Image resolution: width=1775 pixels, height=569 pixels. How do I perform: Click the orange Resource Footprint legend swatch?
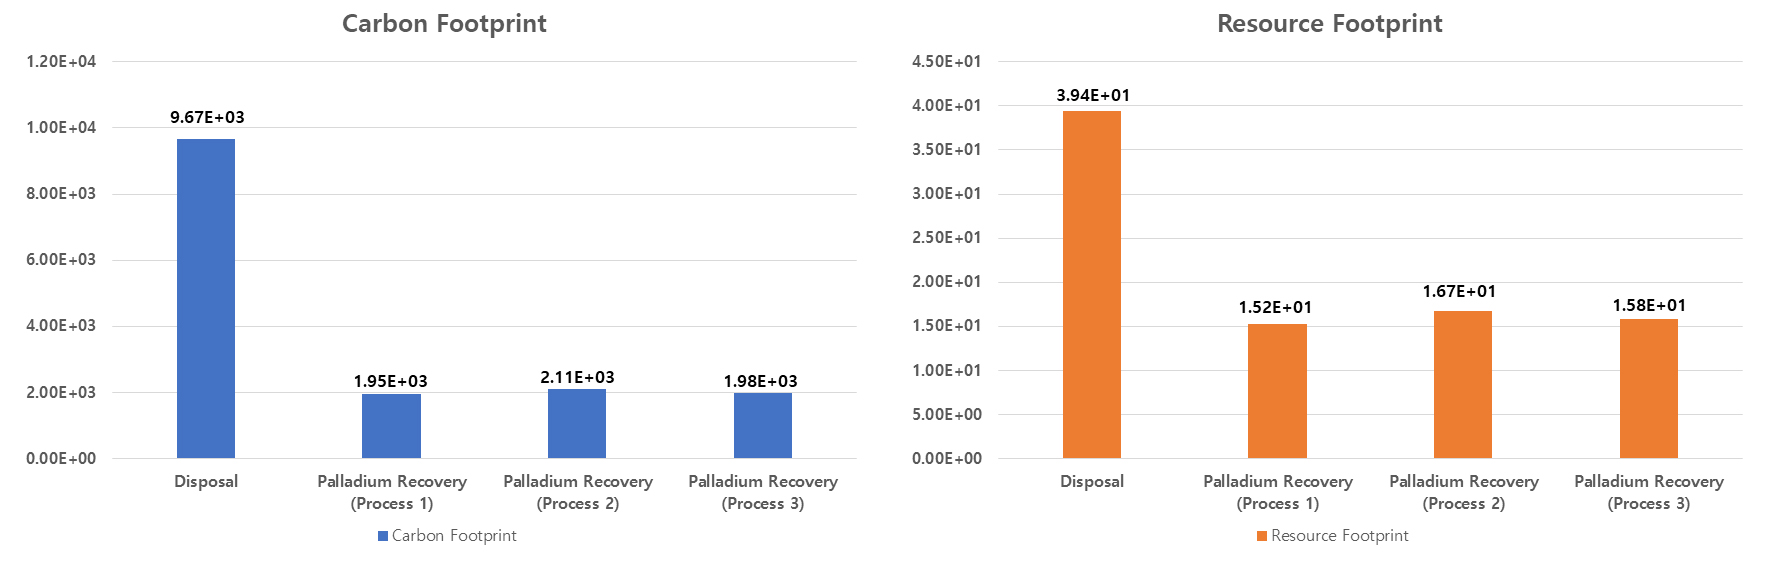pyautogui.click(x=1262, y=536)
